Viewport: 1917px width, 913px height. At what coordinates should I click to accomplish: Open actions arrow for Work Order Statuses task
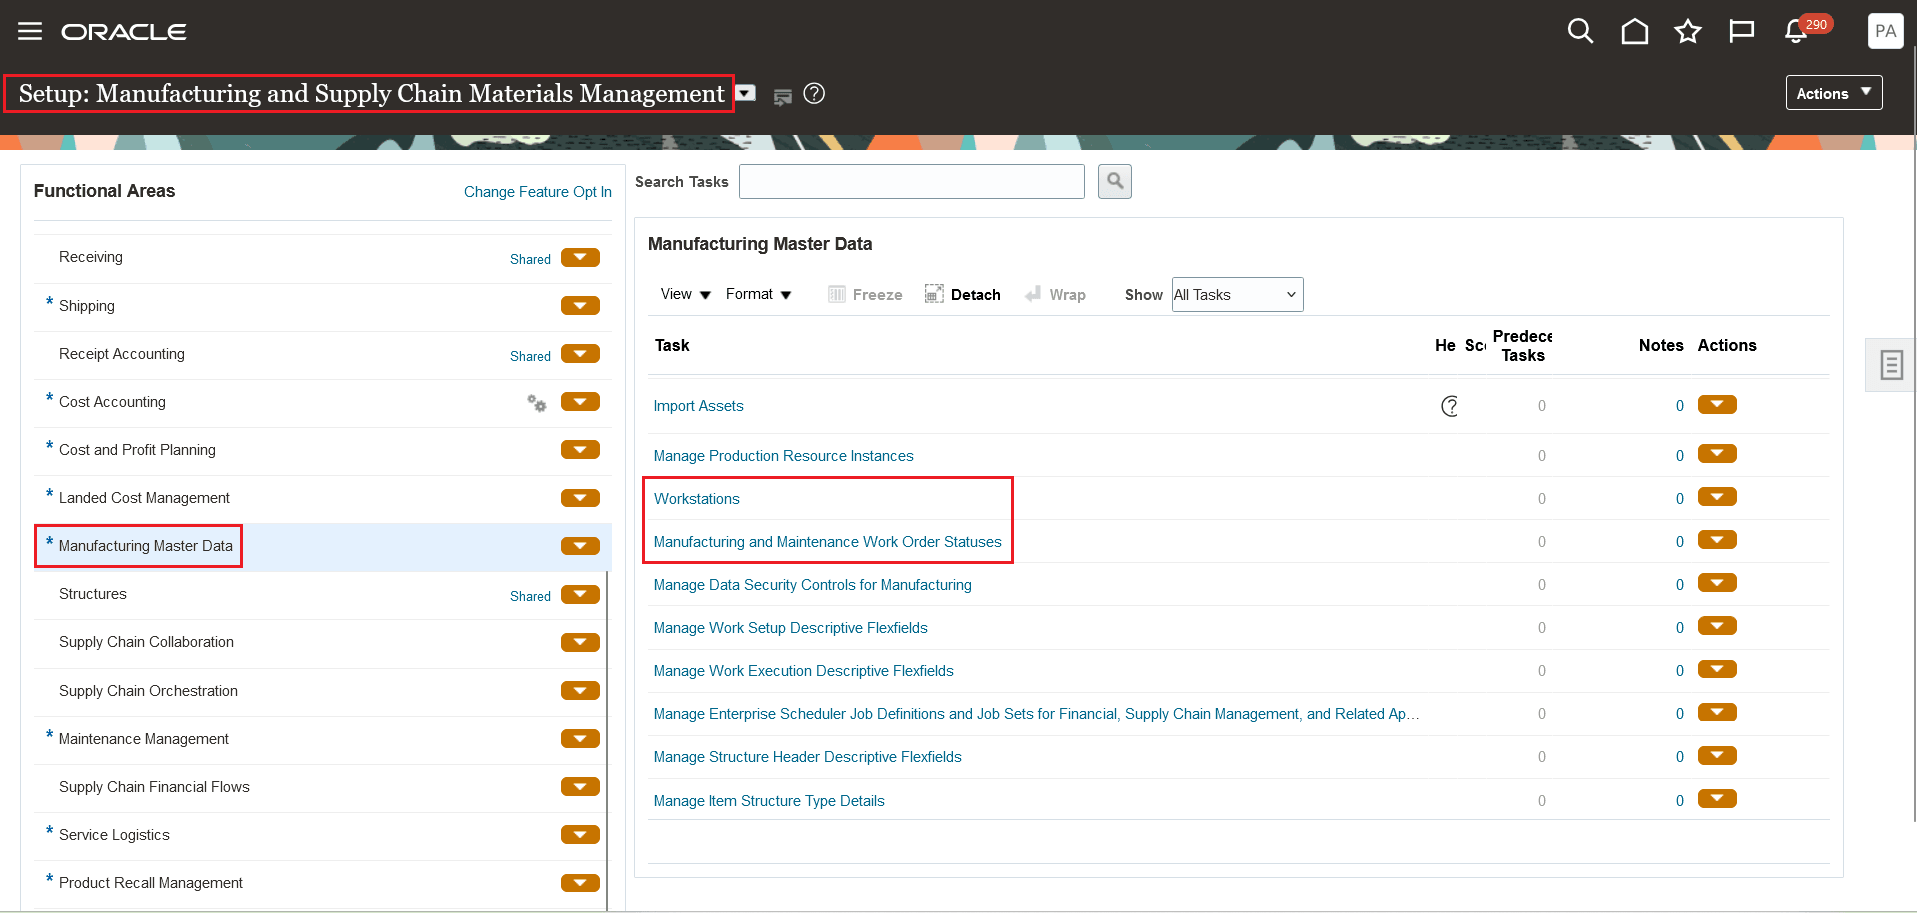pos(1717,541)
